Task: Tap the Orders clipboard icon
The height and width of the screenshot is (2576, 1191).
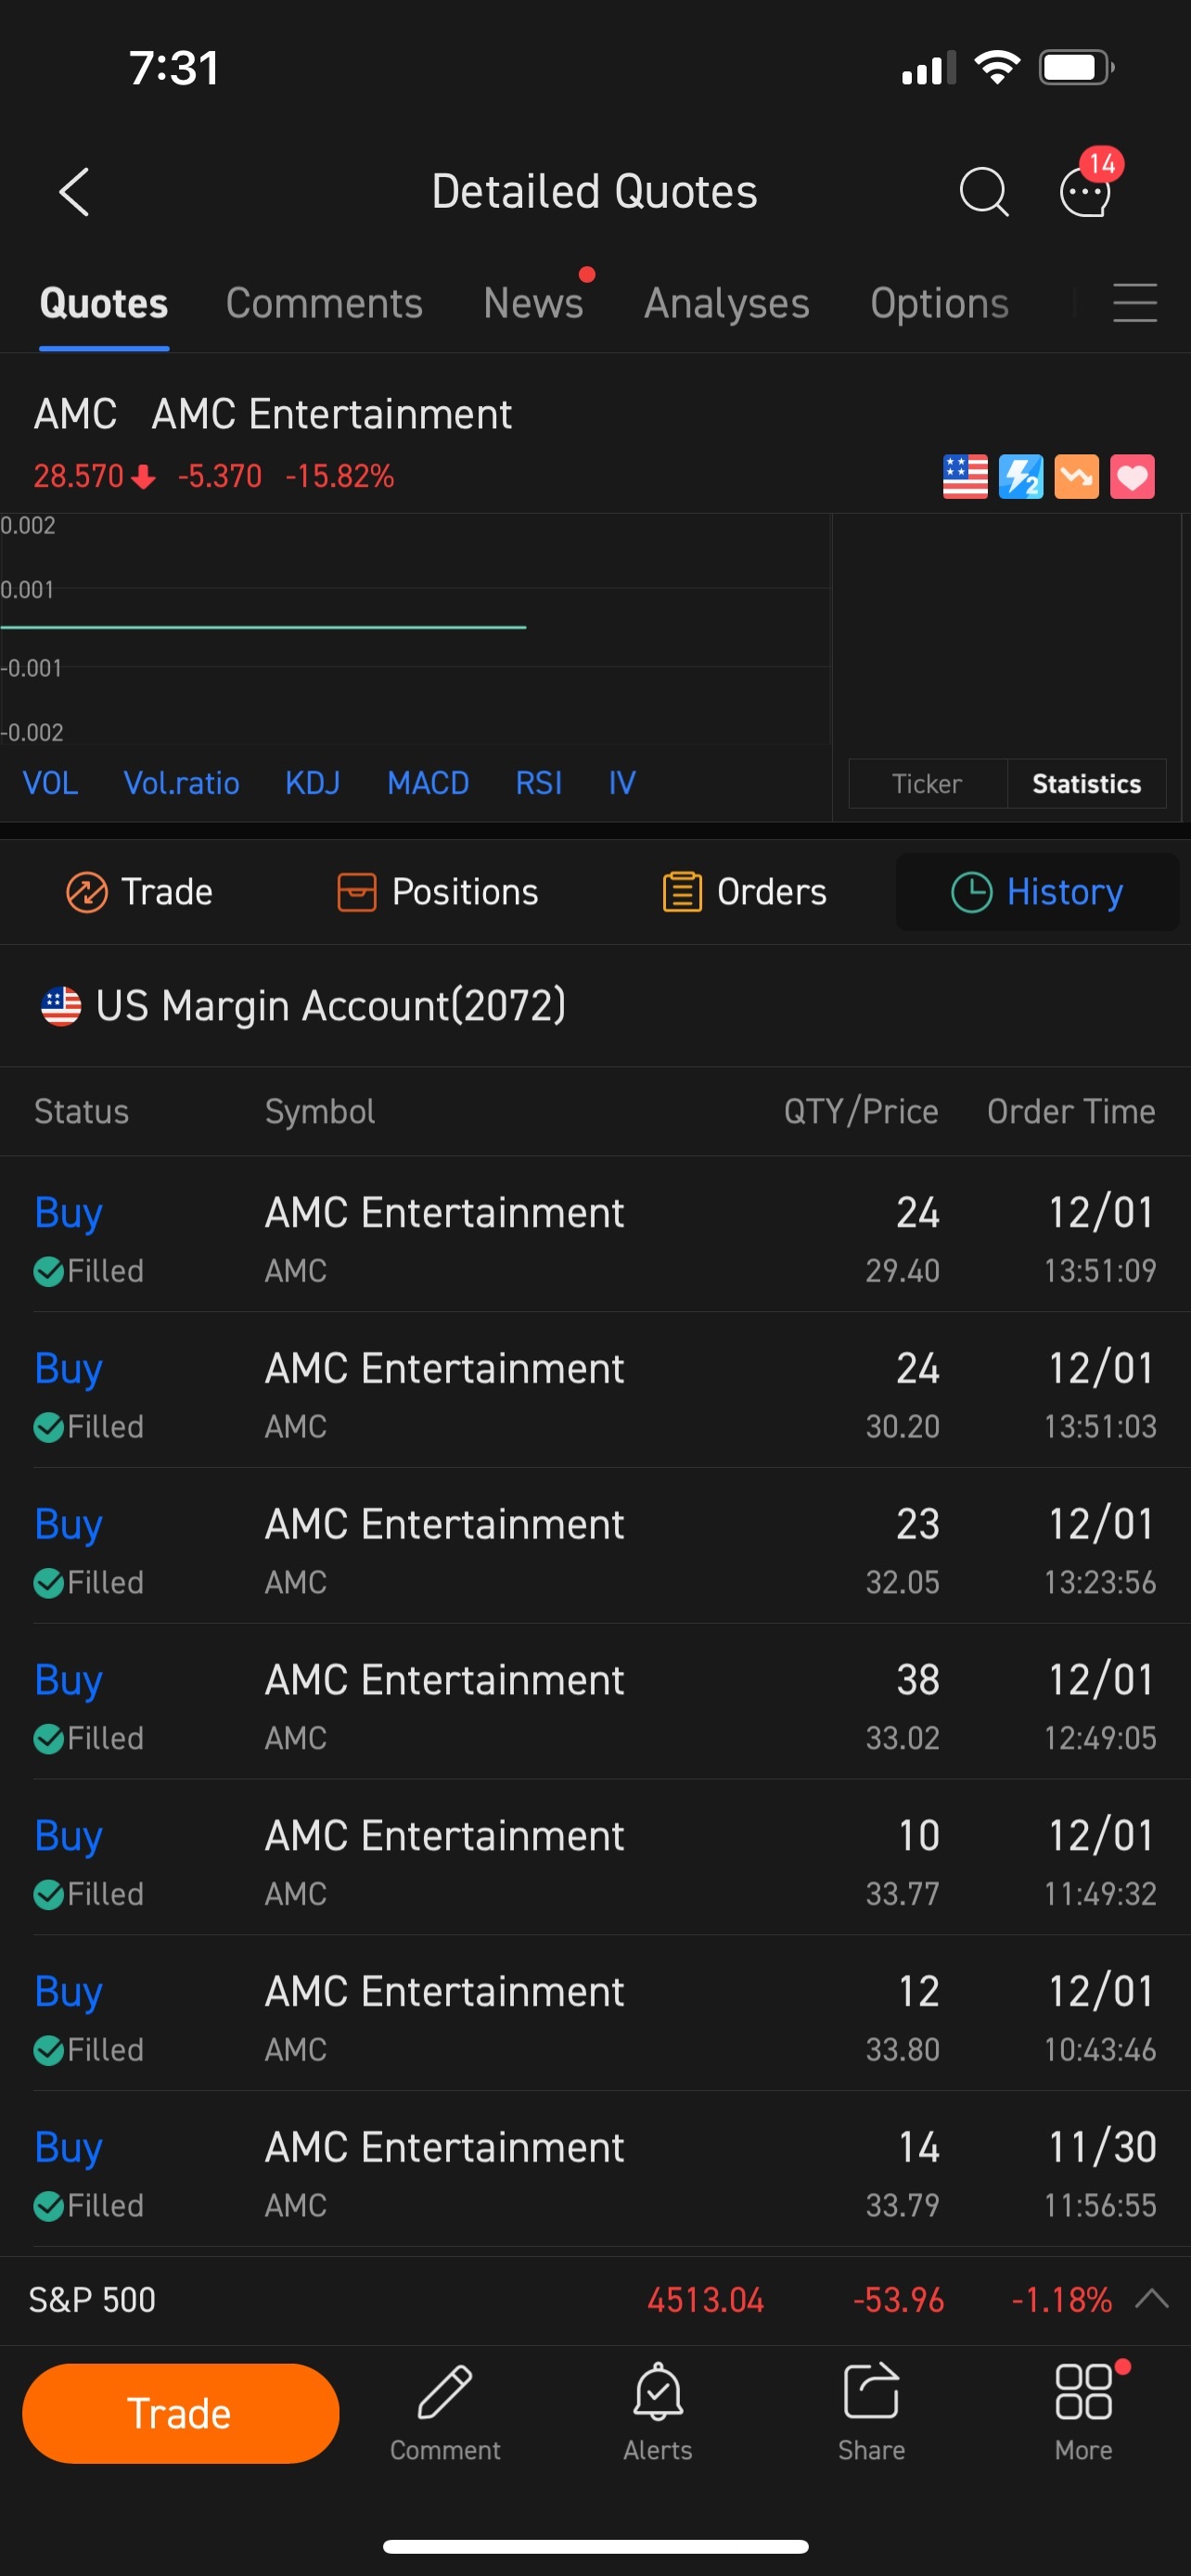Action: coord(682,892)
